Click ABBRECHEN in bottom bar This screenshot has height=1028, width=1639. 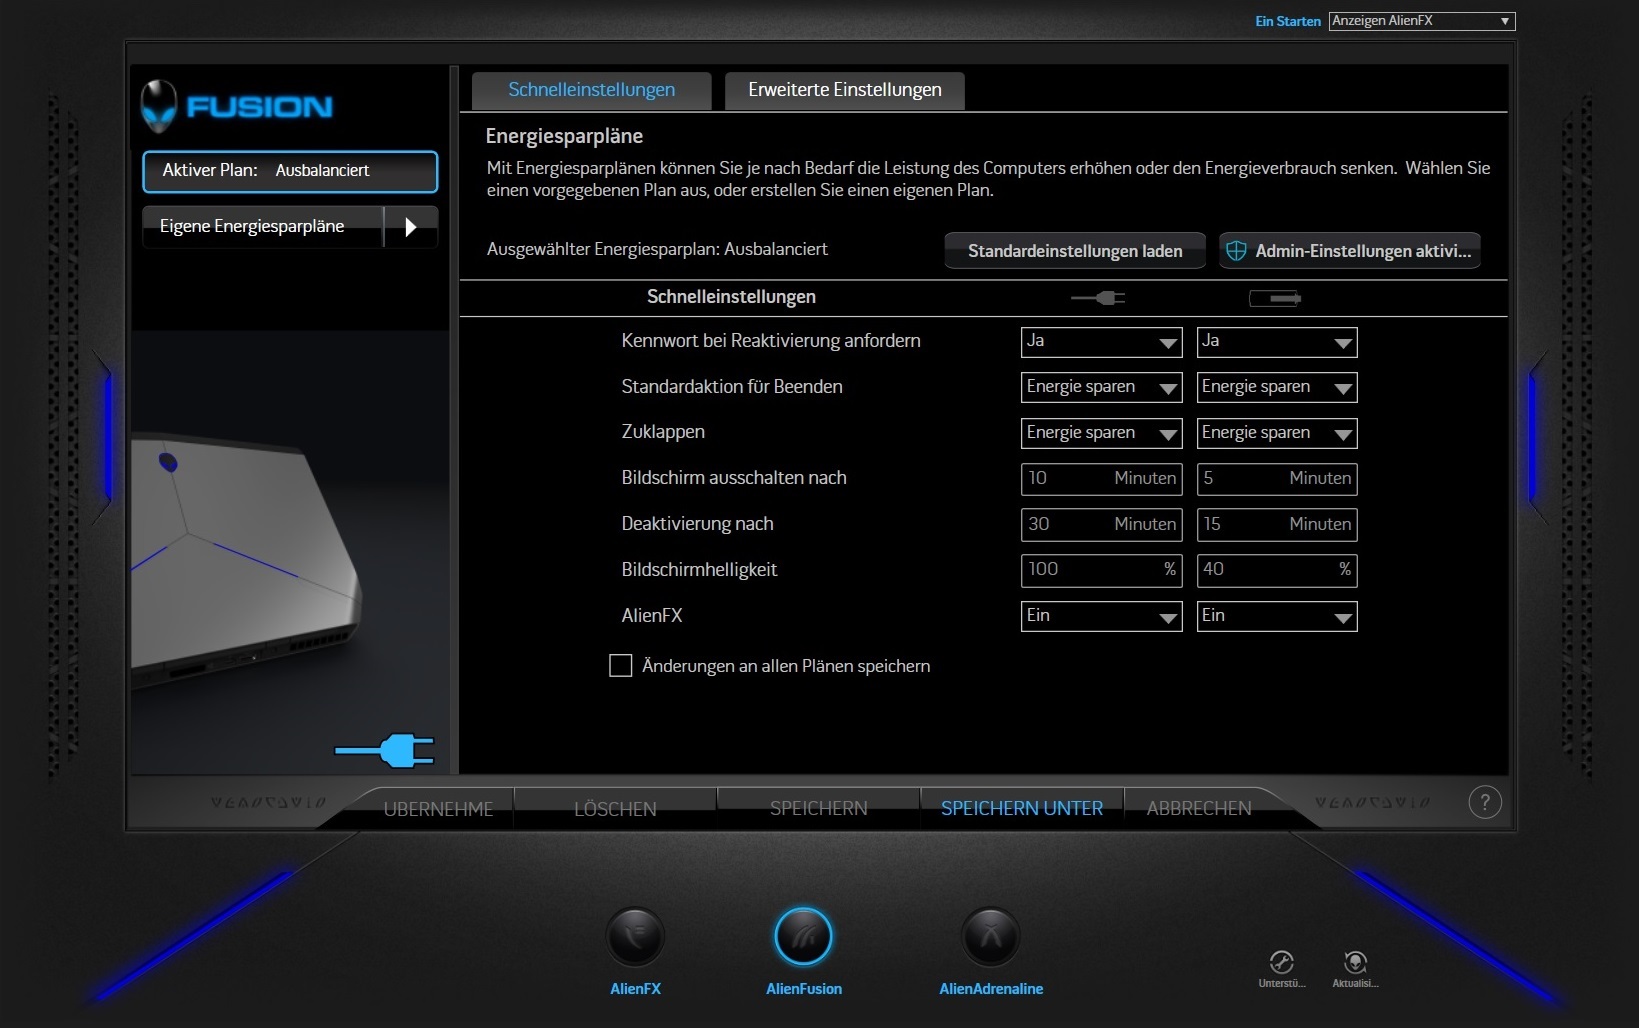(1199, 808)
